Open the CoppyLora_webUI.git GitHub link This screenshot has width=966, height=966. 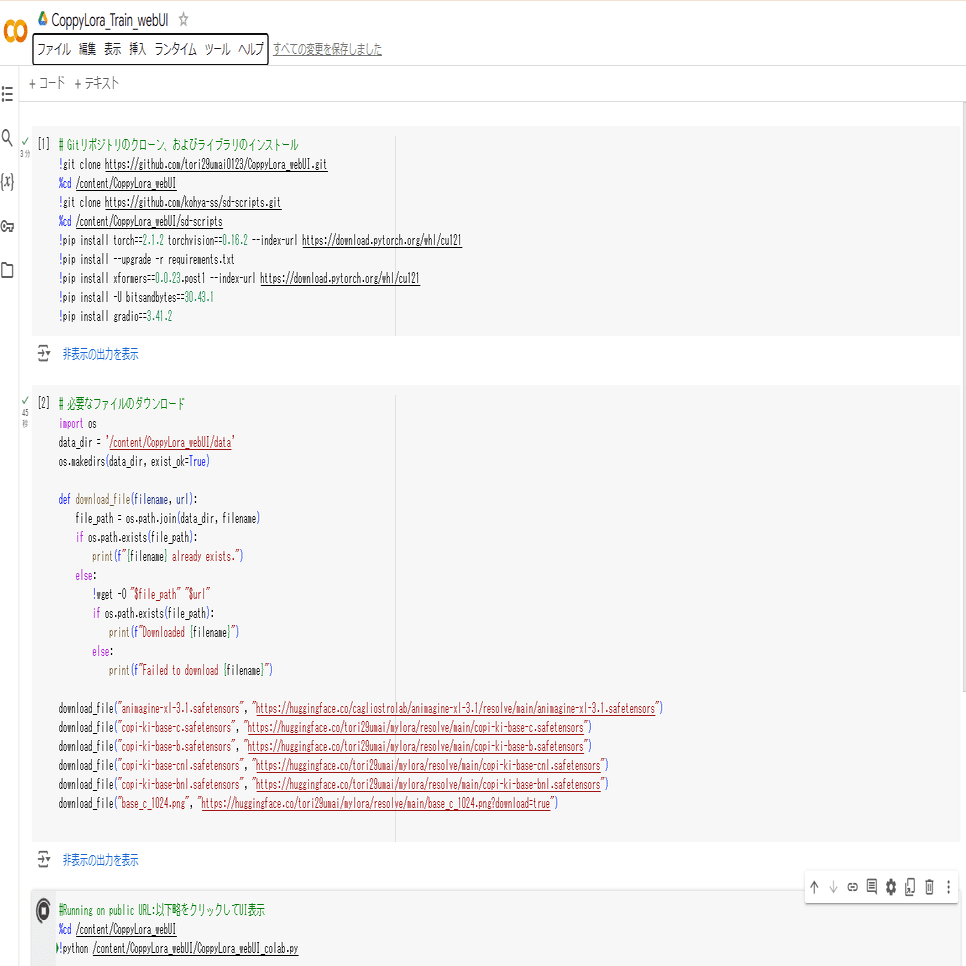(x=216, y=164)
